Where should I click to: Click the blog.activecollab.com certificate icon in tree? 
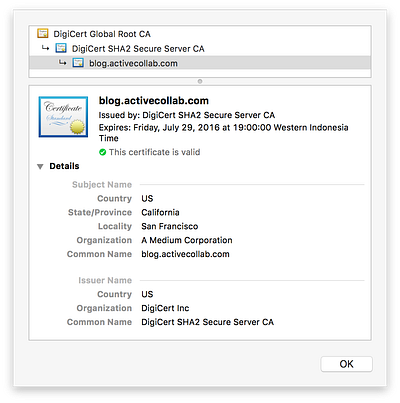[x=78, y=63]
